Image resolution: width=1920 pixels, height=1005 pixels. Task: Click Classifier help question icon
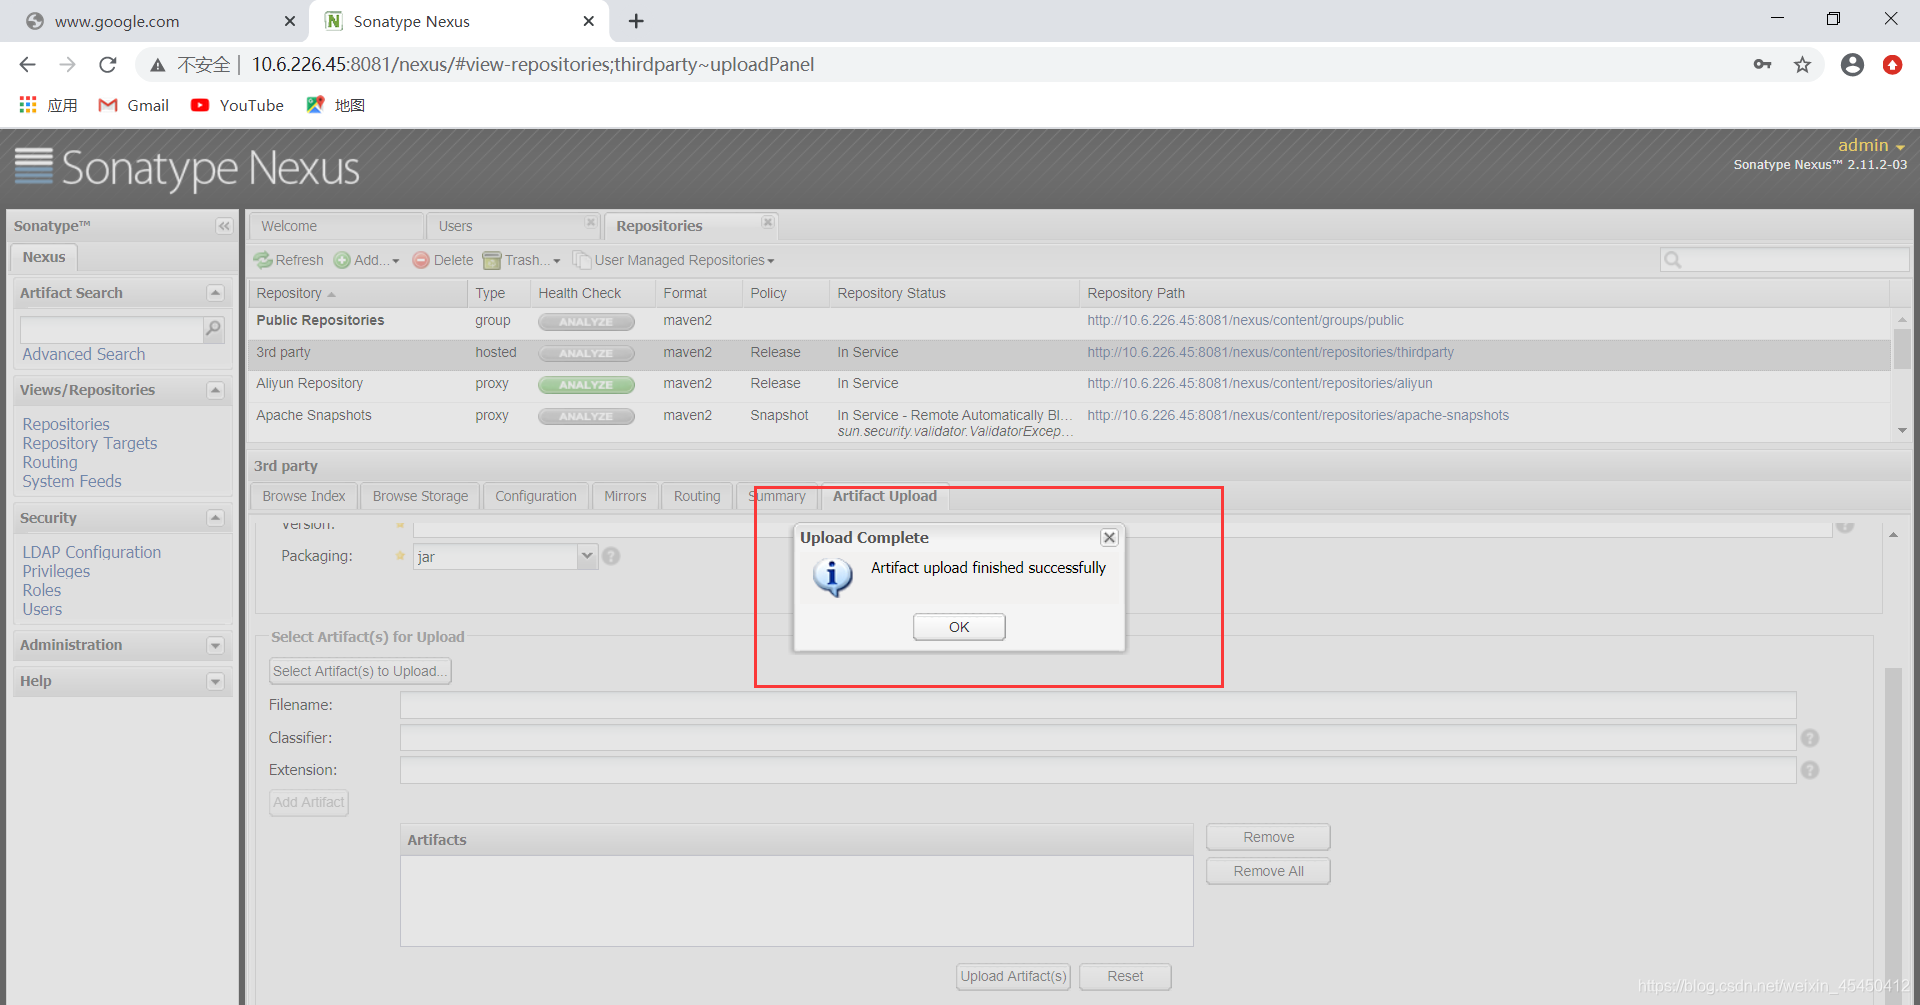pyautogui.click(x=1810, y=738)
